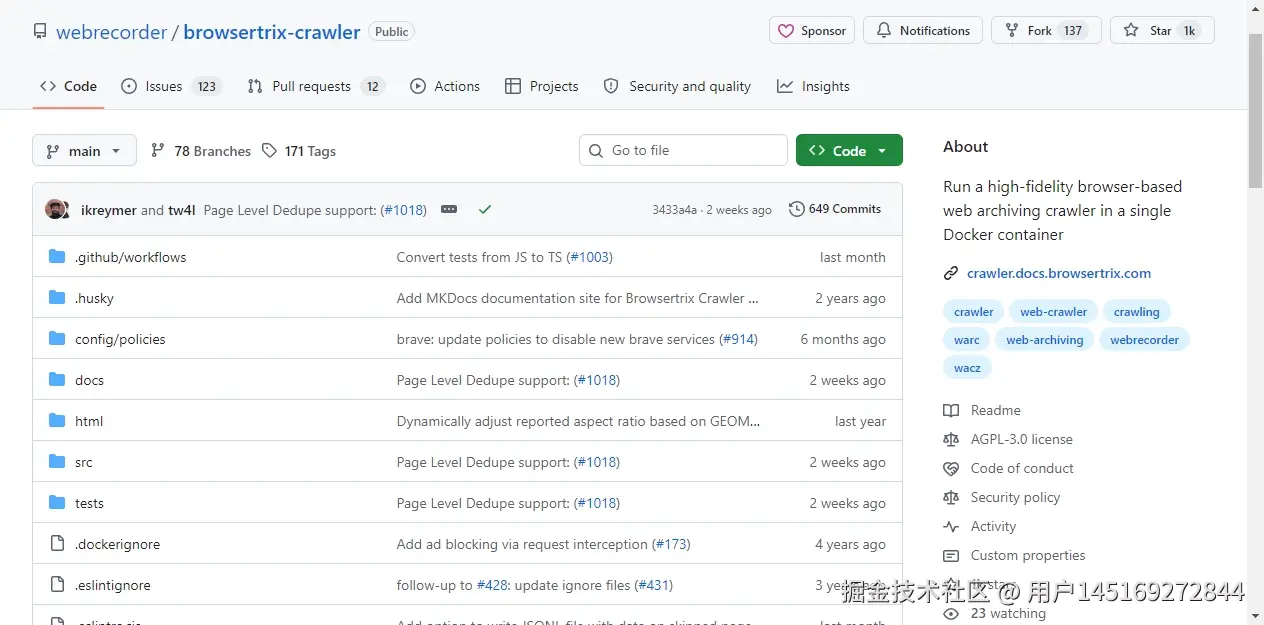Click the tests folder icon
Image resolution: width=1264 pixels, height=625 pixels.
[x=57, y=503]
